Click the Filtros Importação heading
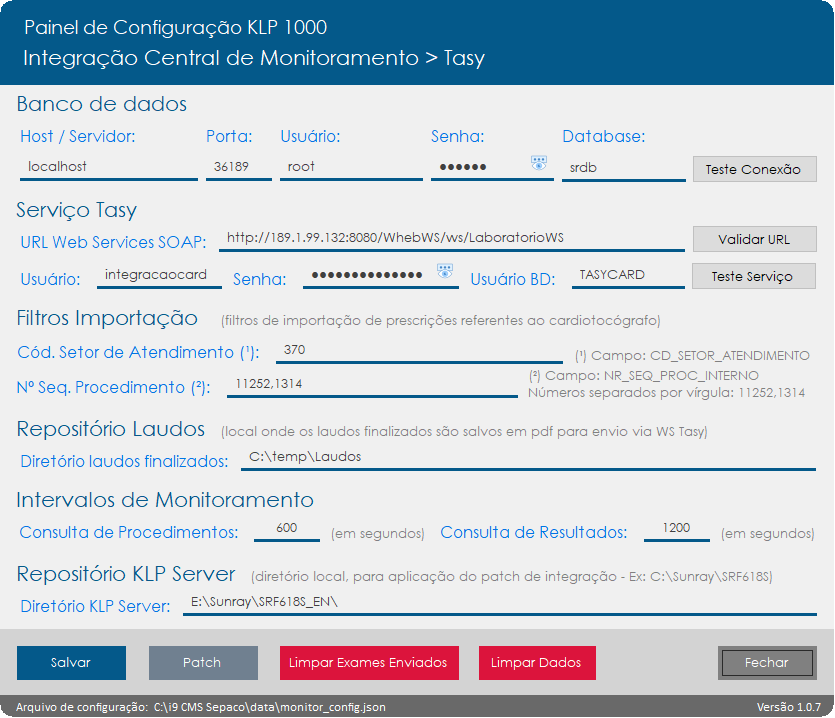835x718 pixels. [107, 319]
